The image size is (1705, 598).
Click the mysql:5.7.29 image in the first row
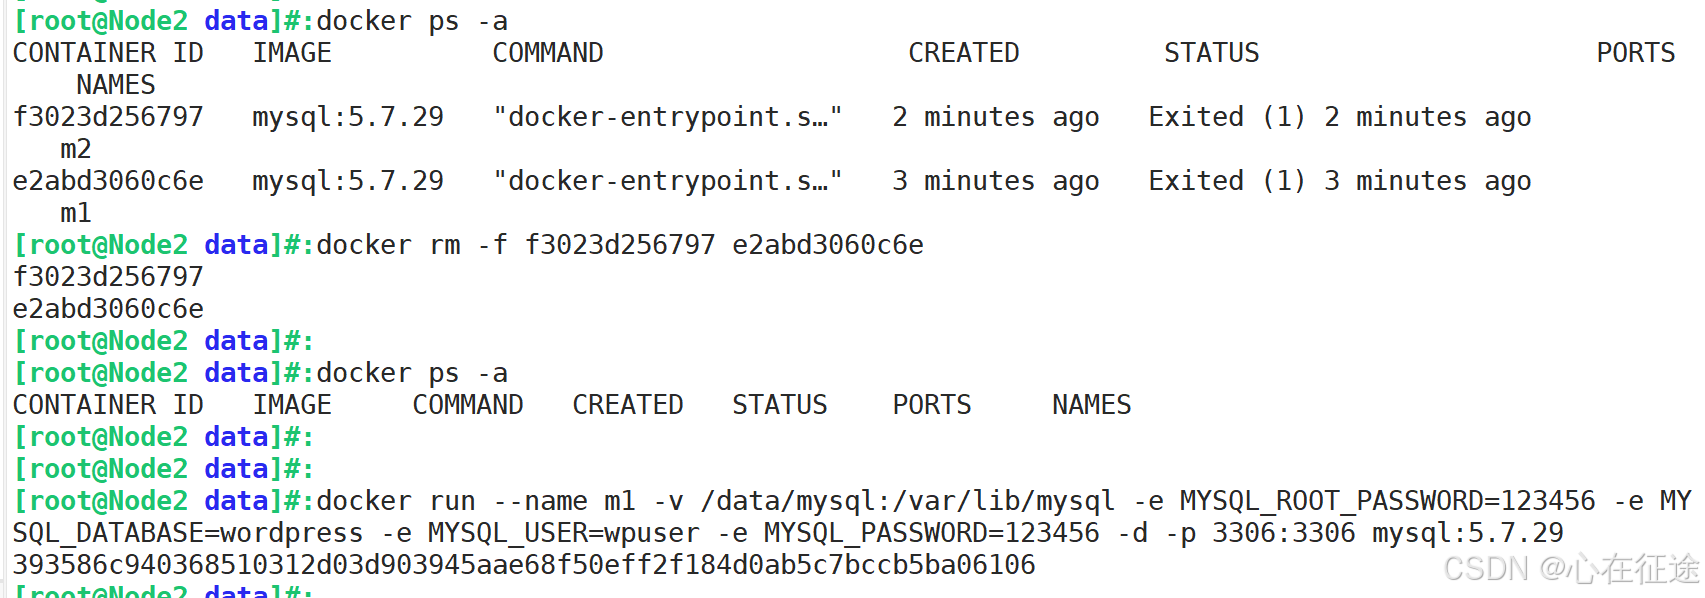(x=348, y=117)
